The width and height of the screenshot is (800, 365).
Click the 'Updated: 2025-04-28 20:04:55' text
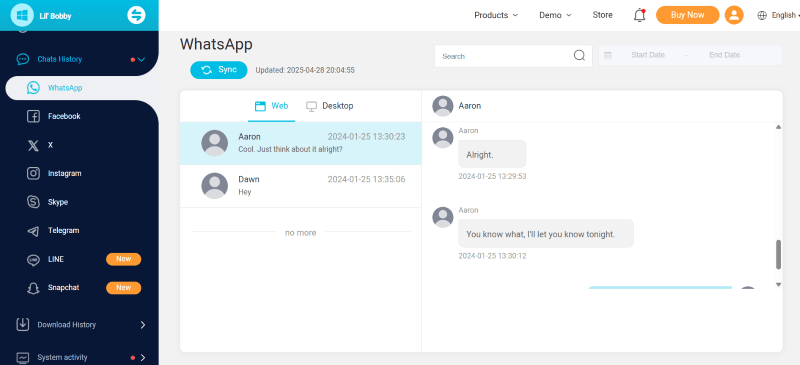(305, 70)
